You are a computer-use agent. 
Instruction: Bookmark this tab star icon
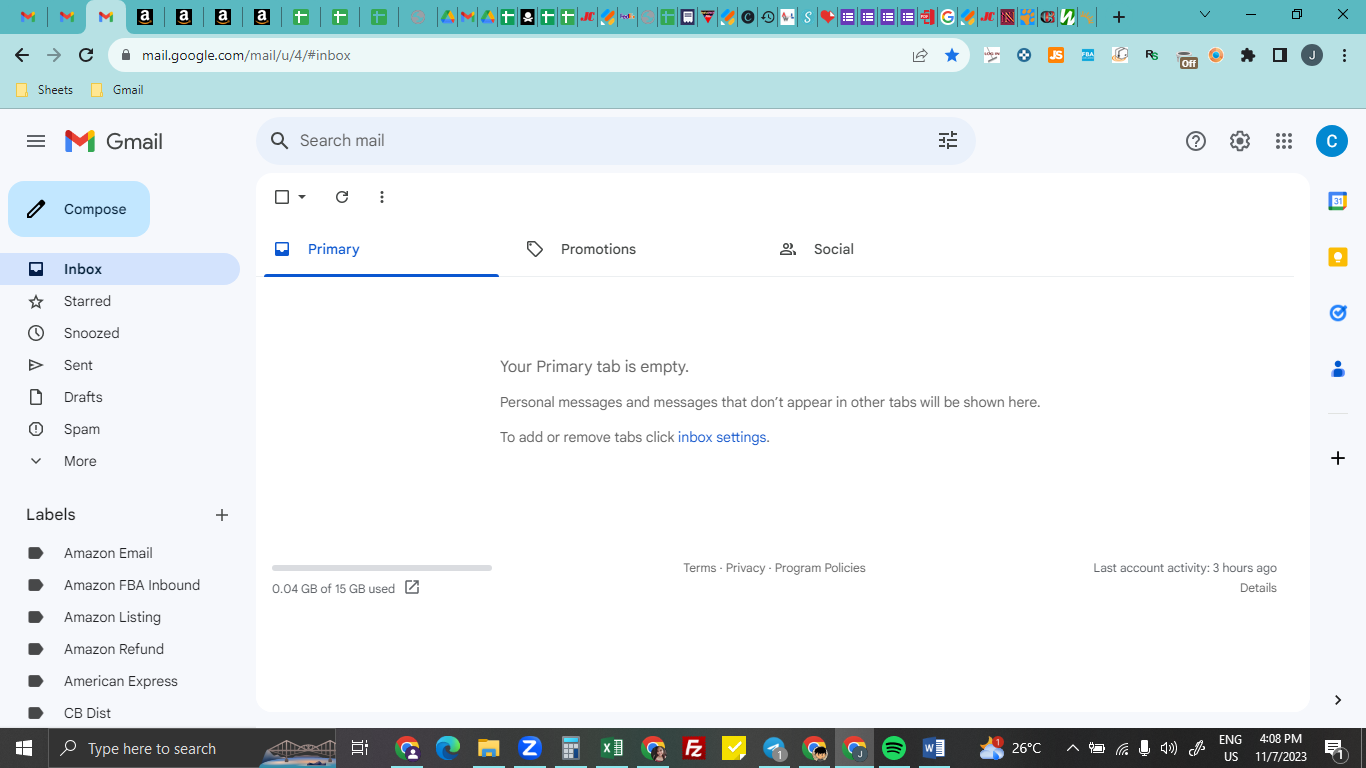(952, 55)
